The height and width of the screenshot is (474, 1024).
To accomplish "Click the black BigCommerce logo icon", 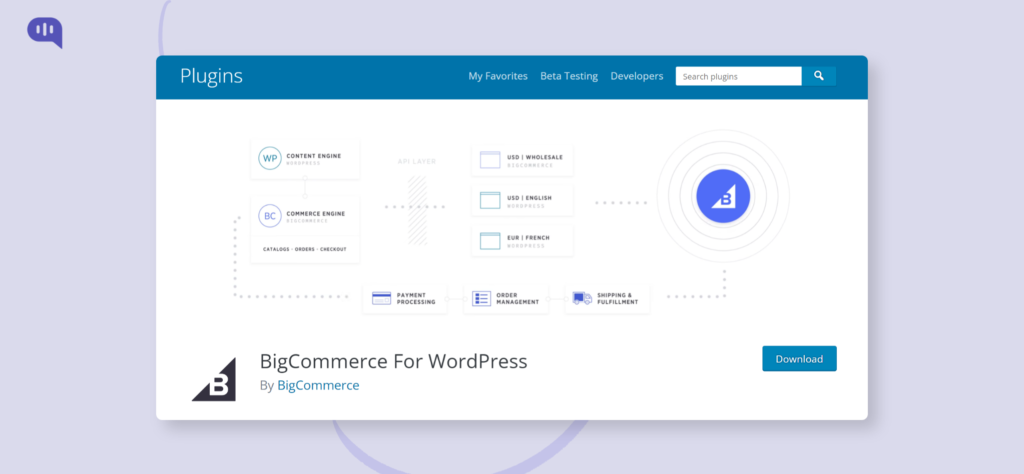I will pos(214,379).
